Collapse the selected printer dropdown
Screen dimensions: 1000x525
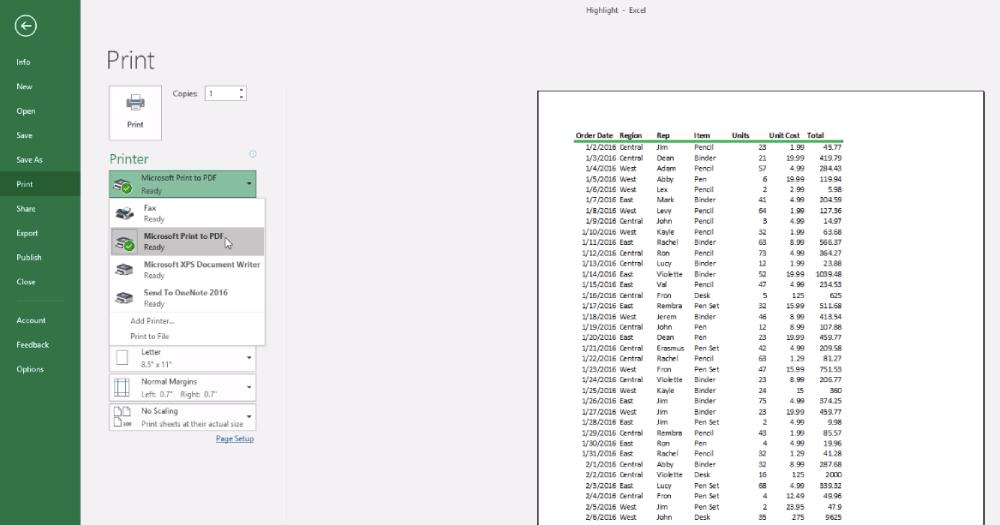coord(248,184)
